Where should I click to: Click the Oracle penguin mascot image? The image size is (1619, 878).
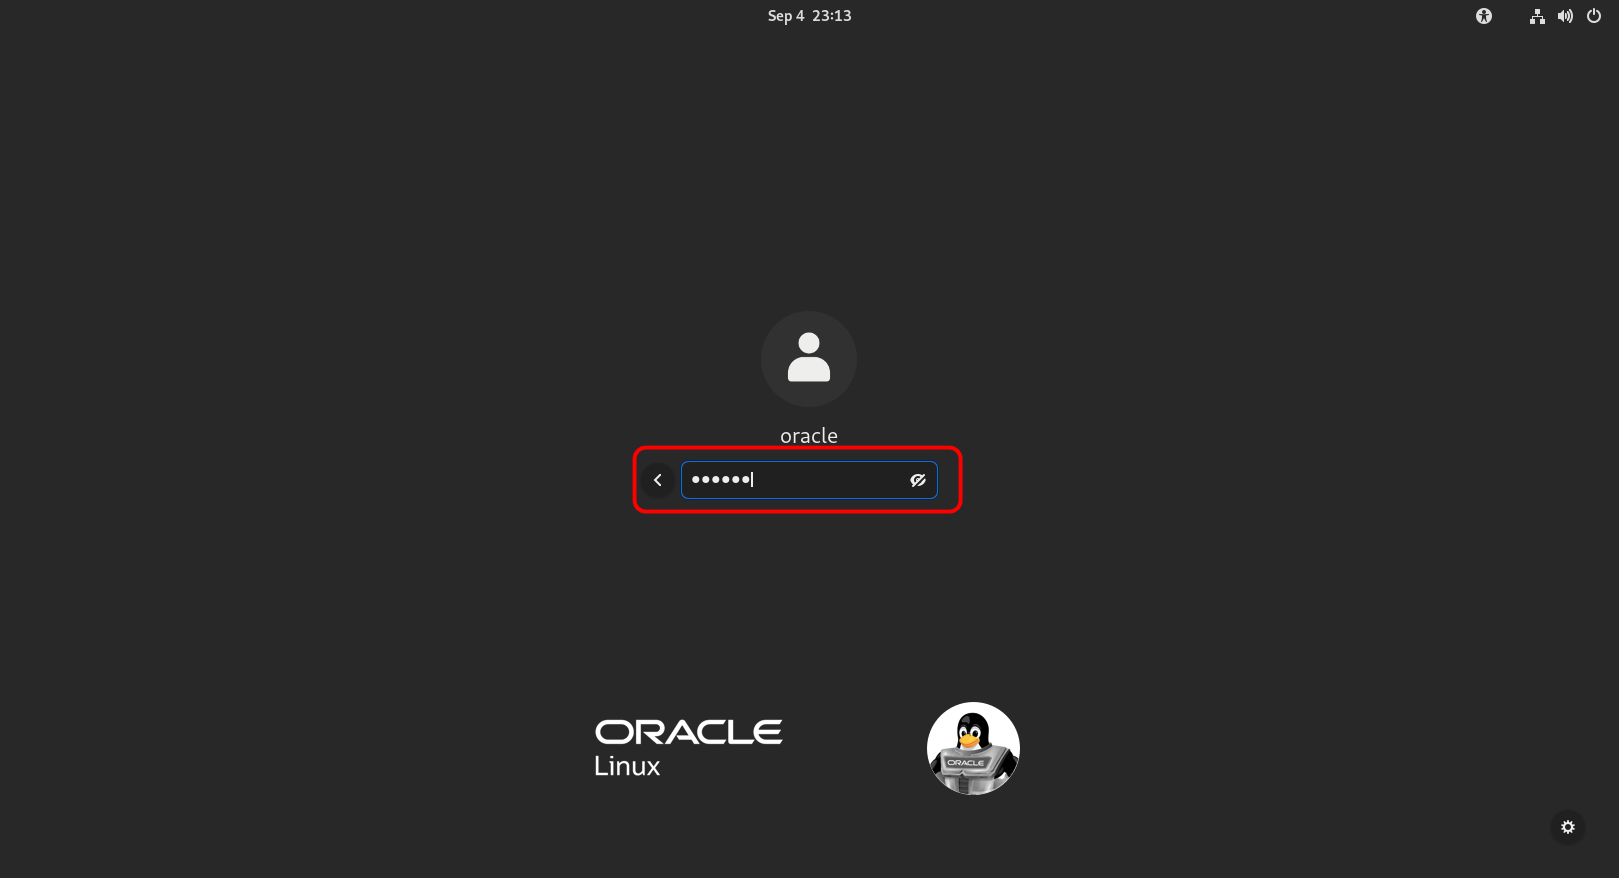click(973, 748)
